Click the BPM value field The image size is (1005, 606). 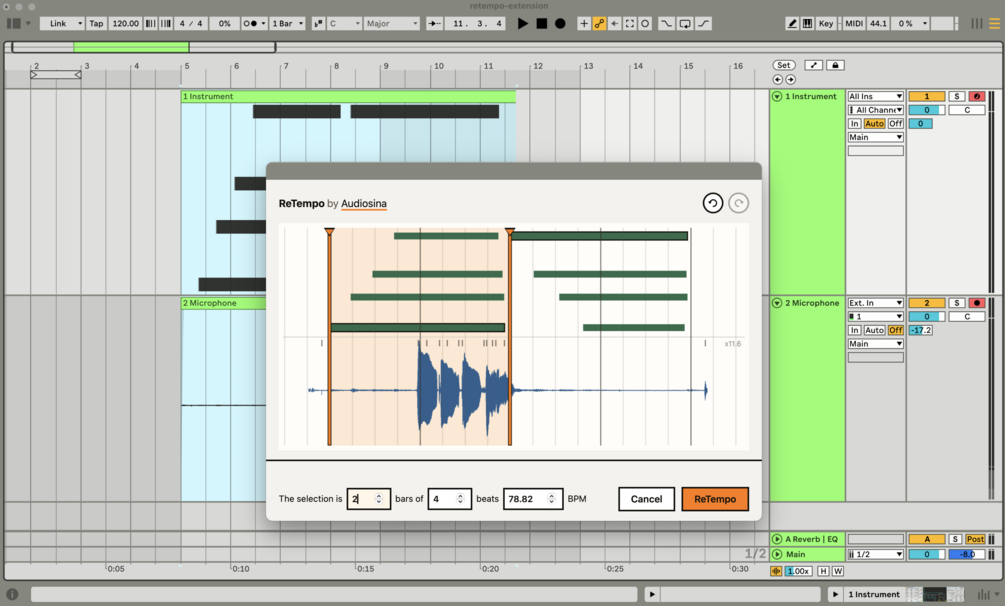click(533, 499)
